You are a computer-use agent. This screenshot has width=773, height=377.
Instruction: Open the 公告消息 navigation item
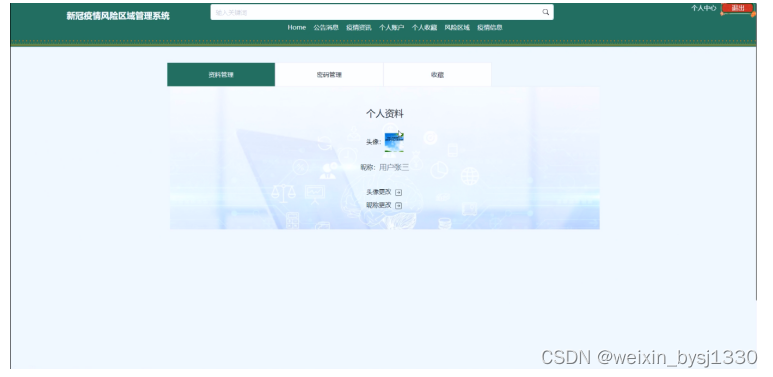click(326, 28)
